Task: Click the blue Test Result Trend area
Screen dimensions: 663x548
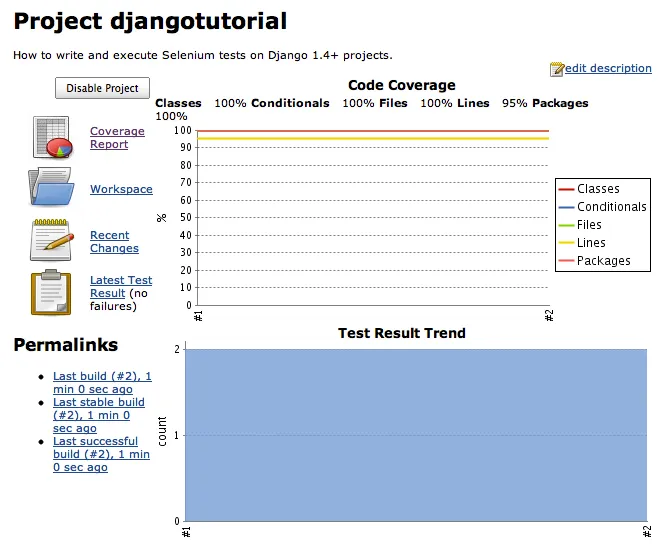Action: tap(416, 435)
